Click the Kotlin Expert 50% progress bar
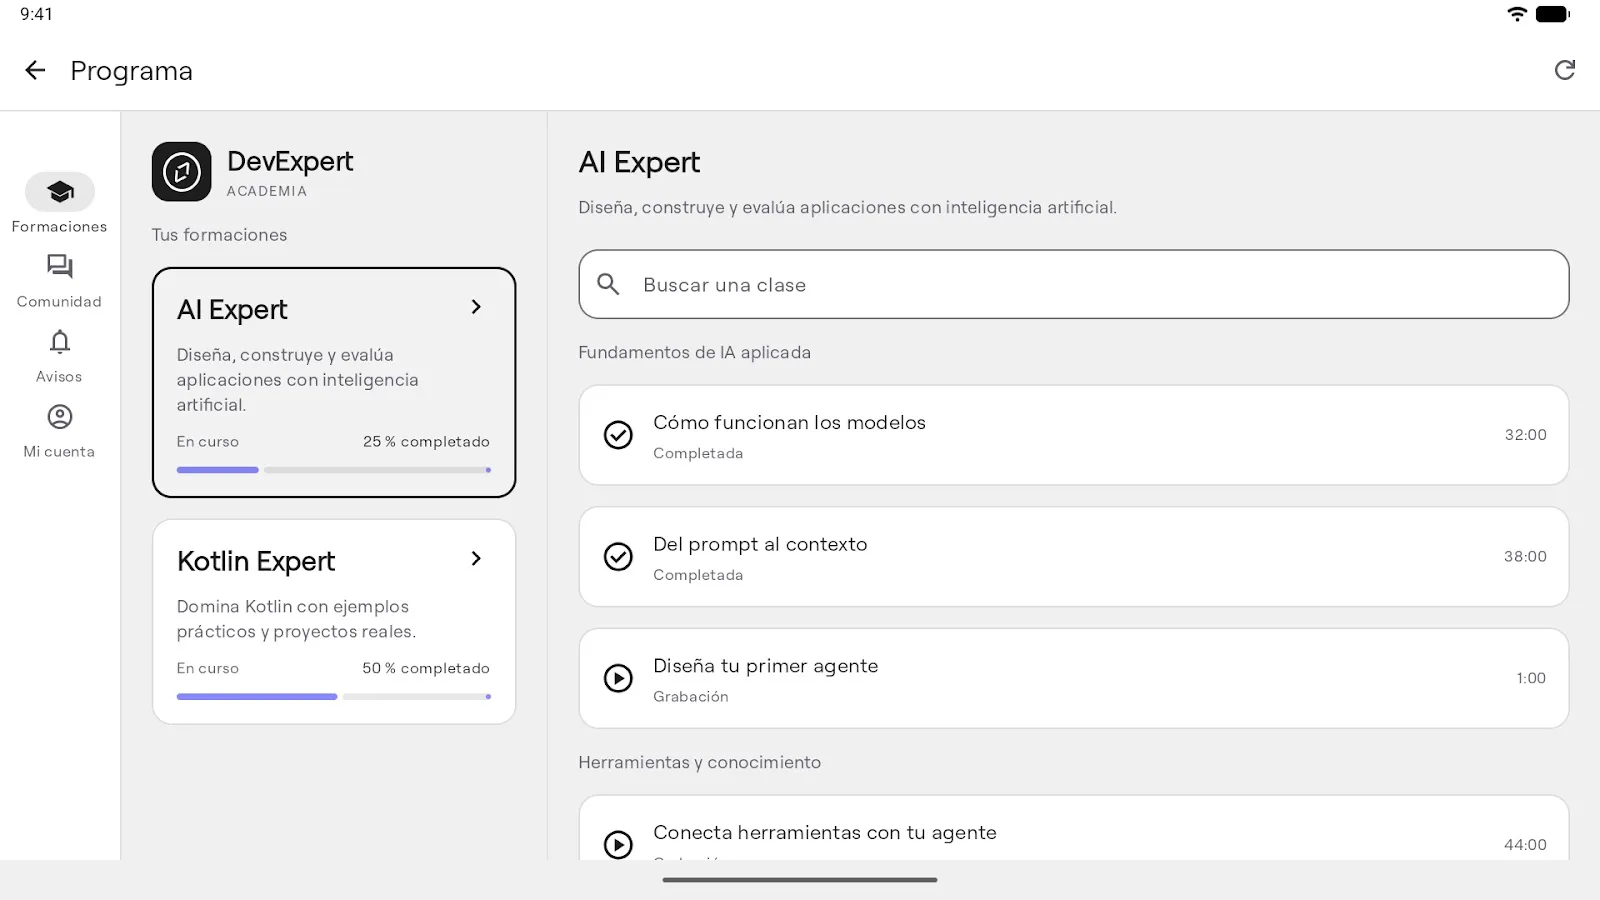 click(334, 697)
